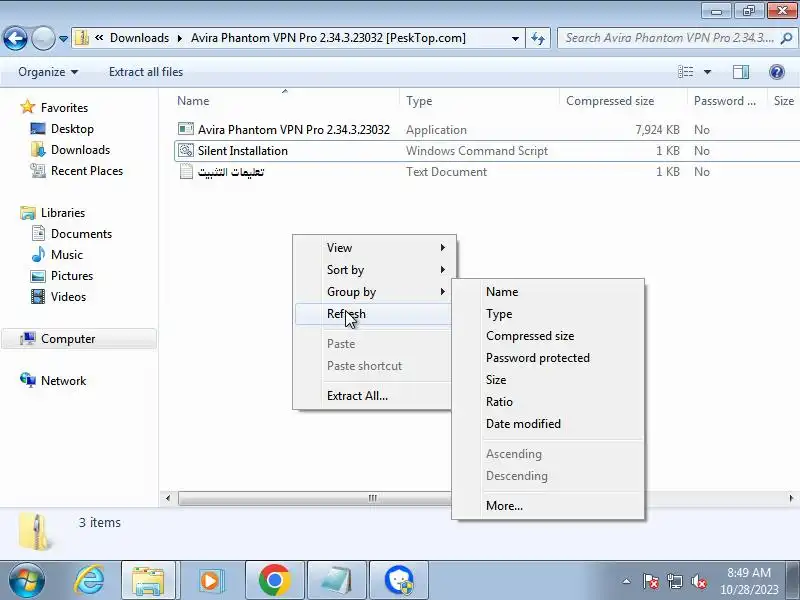
Task: Open the Organize menu
Action: (48, 72)
